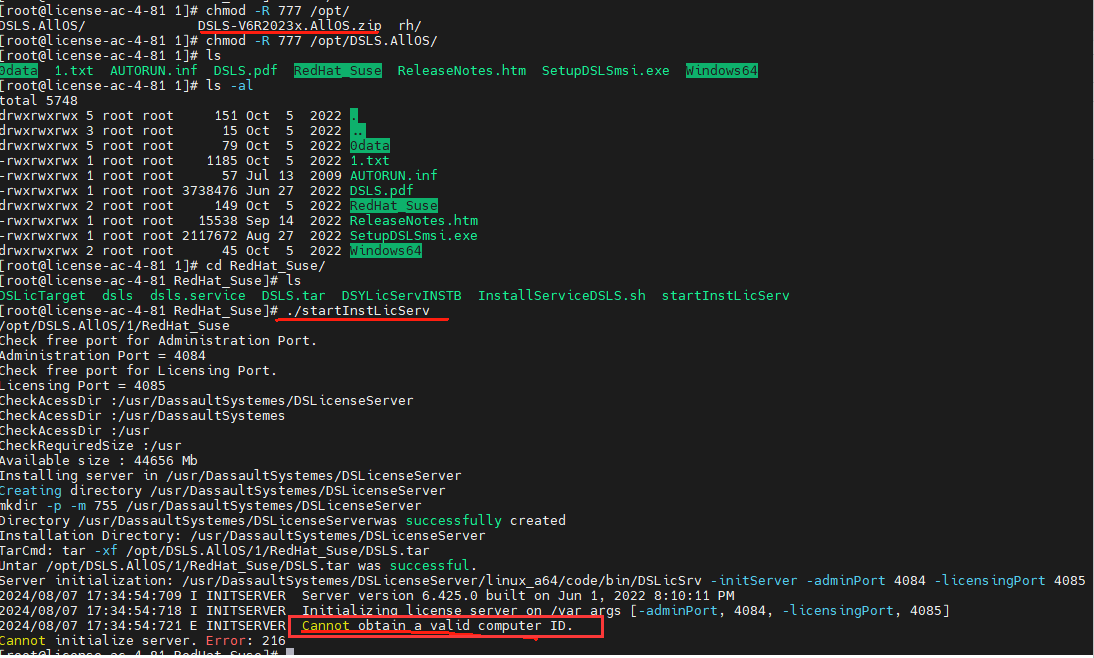Viewport: 1094px width, 658px height.
Task: Select DSLS.tar in the RedHat_Suse listing
Action: coord(294,295)
